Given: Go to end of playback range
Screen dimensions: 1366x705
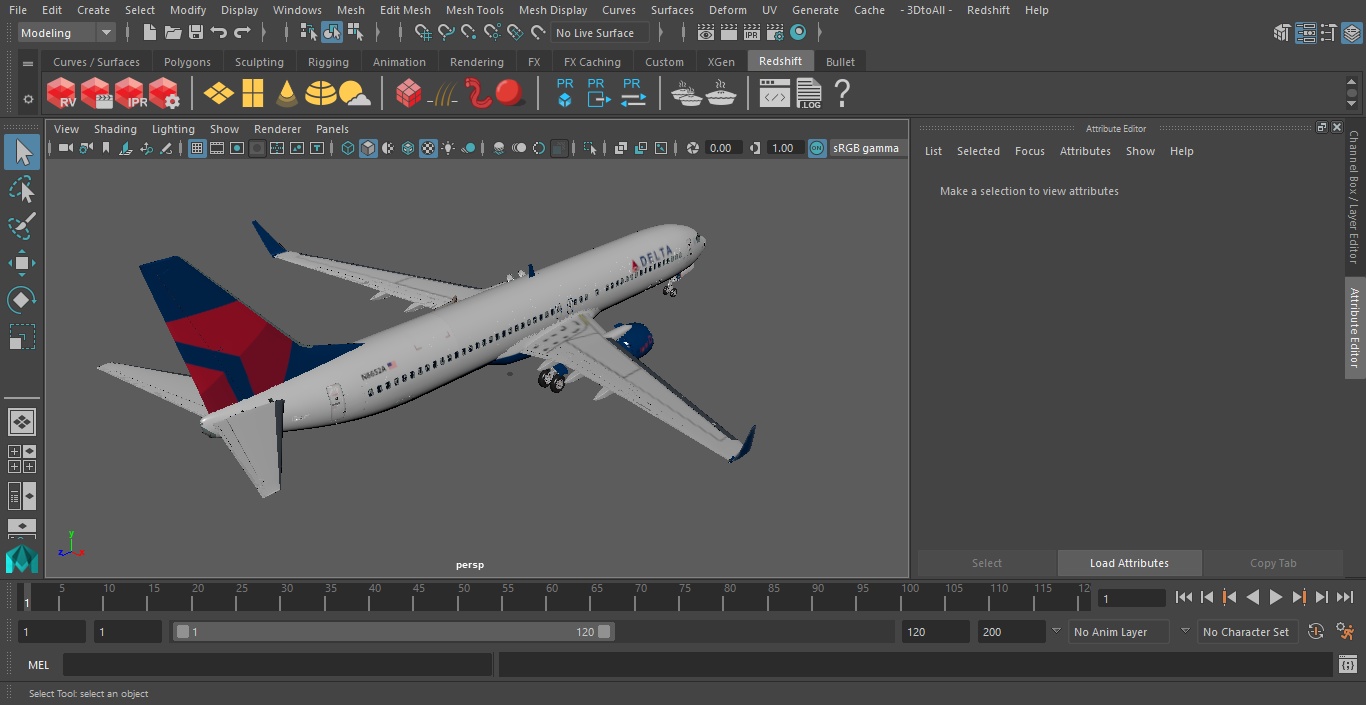Looking at the screenshot, I should (x=1345, y=597).
